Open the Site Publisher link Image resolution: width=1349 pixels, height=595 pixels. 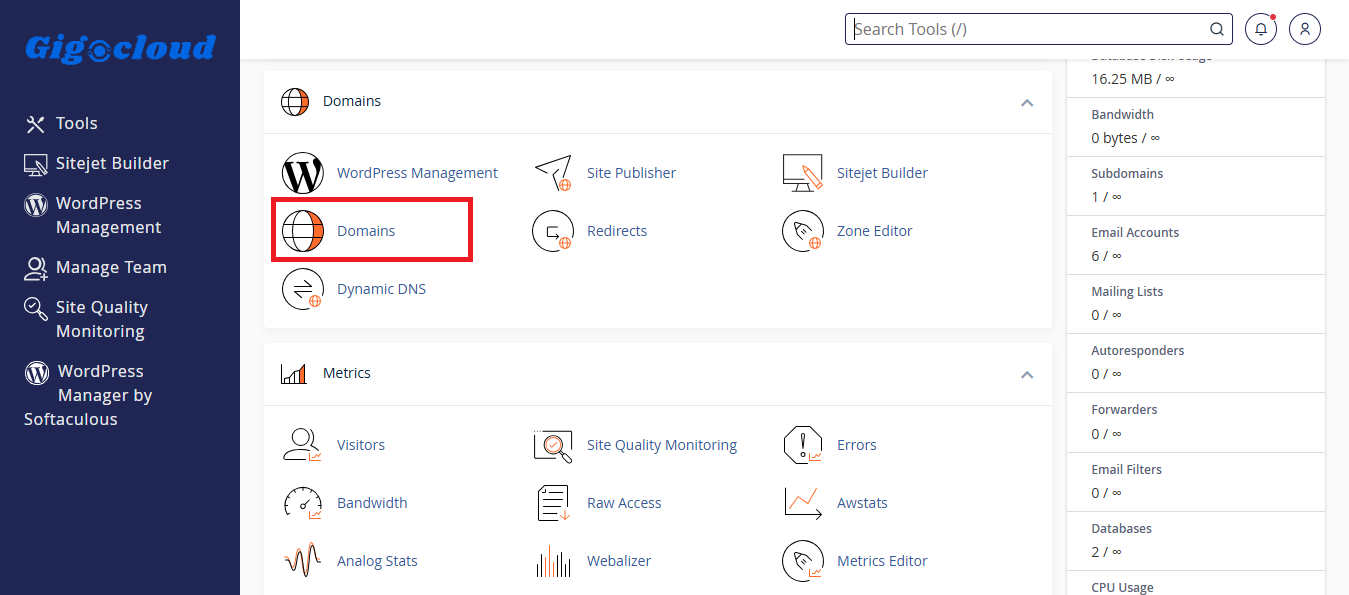(x=631, y=173)
